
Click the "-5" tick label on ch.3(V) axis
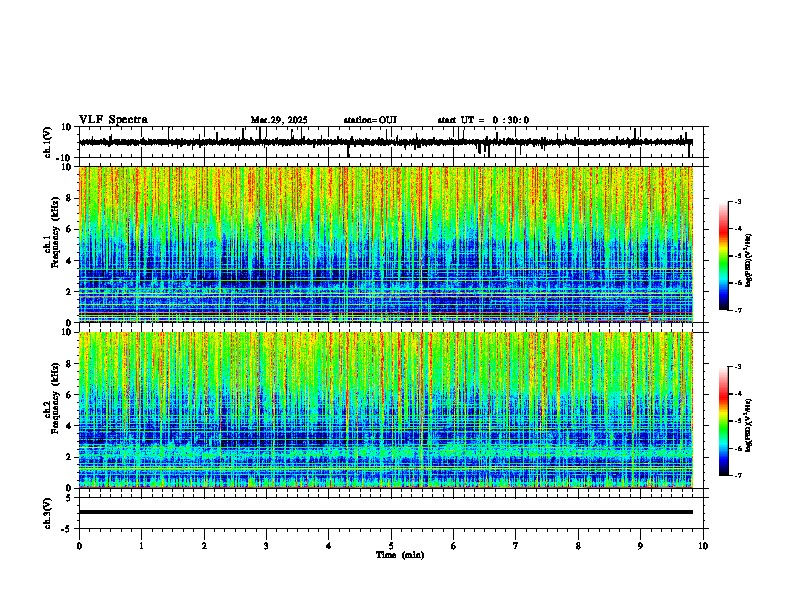click(x=68, y=529)
